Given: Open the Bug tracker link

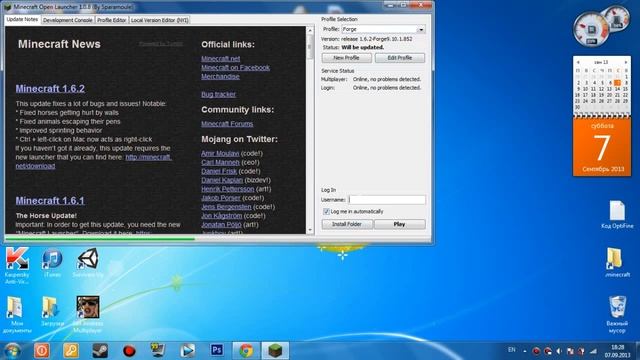Looking at the screenshot, I should point(218,94).
